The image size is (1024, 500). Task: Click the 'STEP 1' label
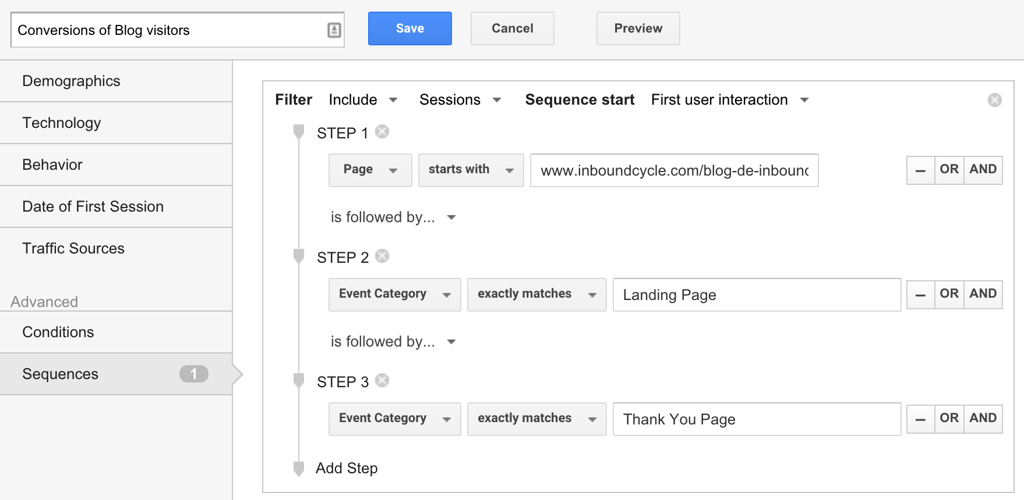coord(342,133)
